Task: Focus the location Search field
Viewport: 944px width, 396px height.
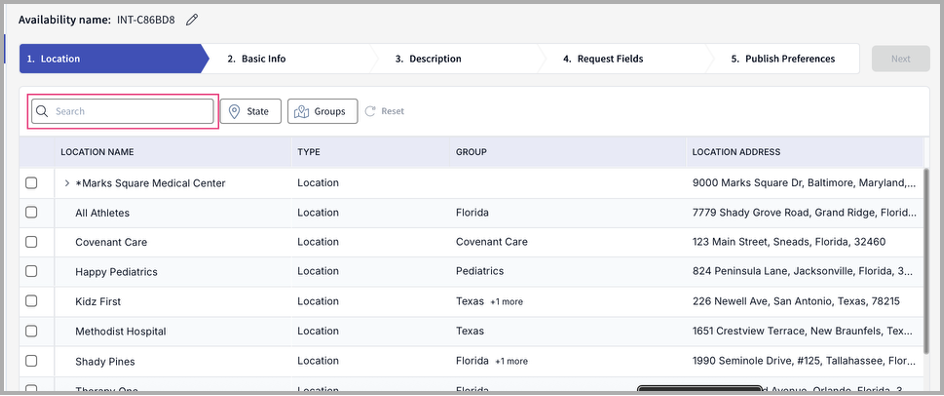Action: point(122,111)
